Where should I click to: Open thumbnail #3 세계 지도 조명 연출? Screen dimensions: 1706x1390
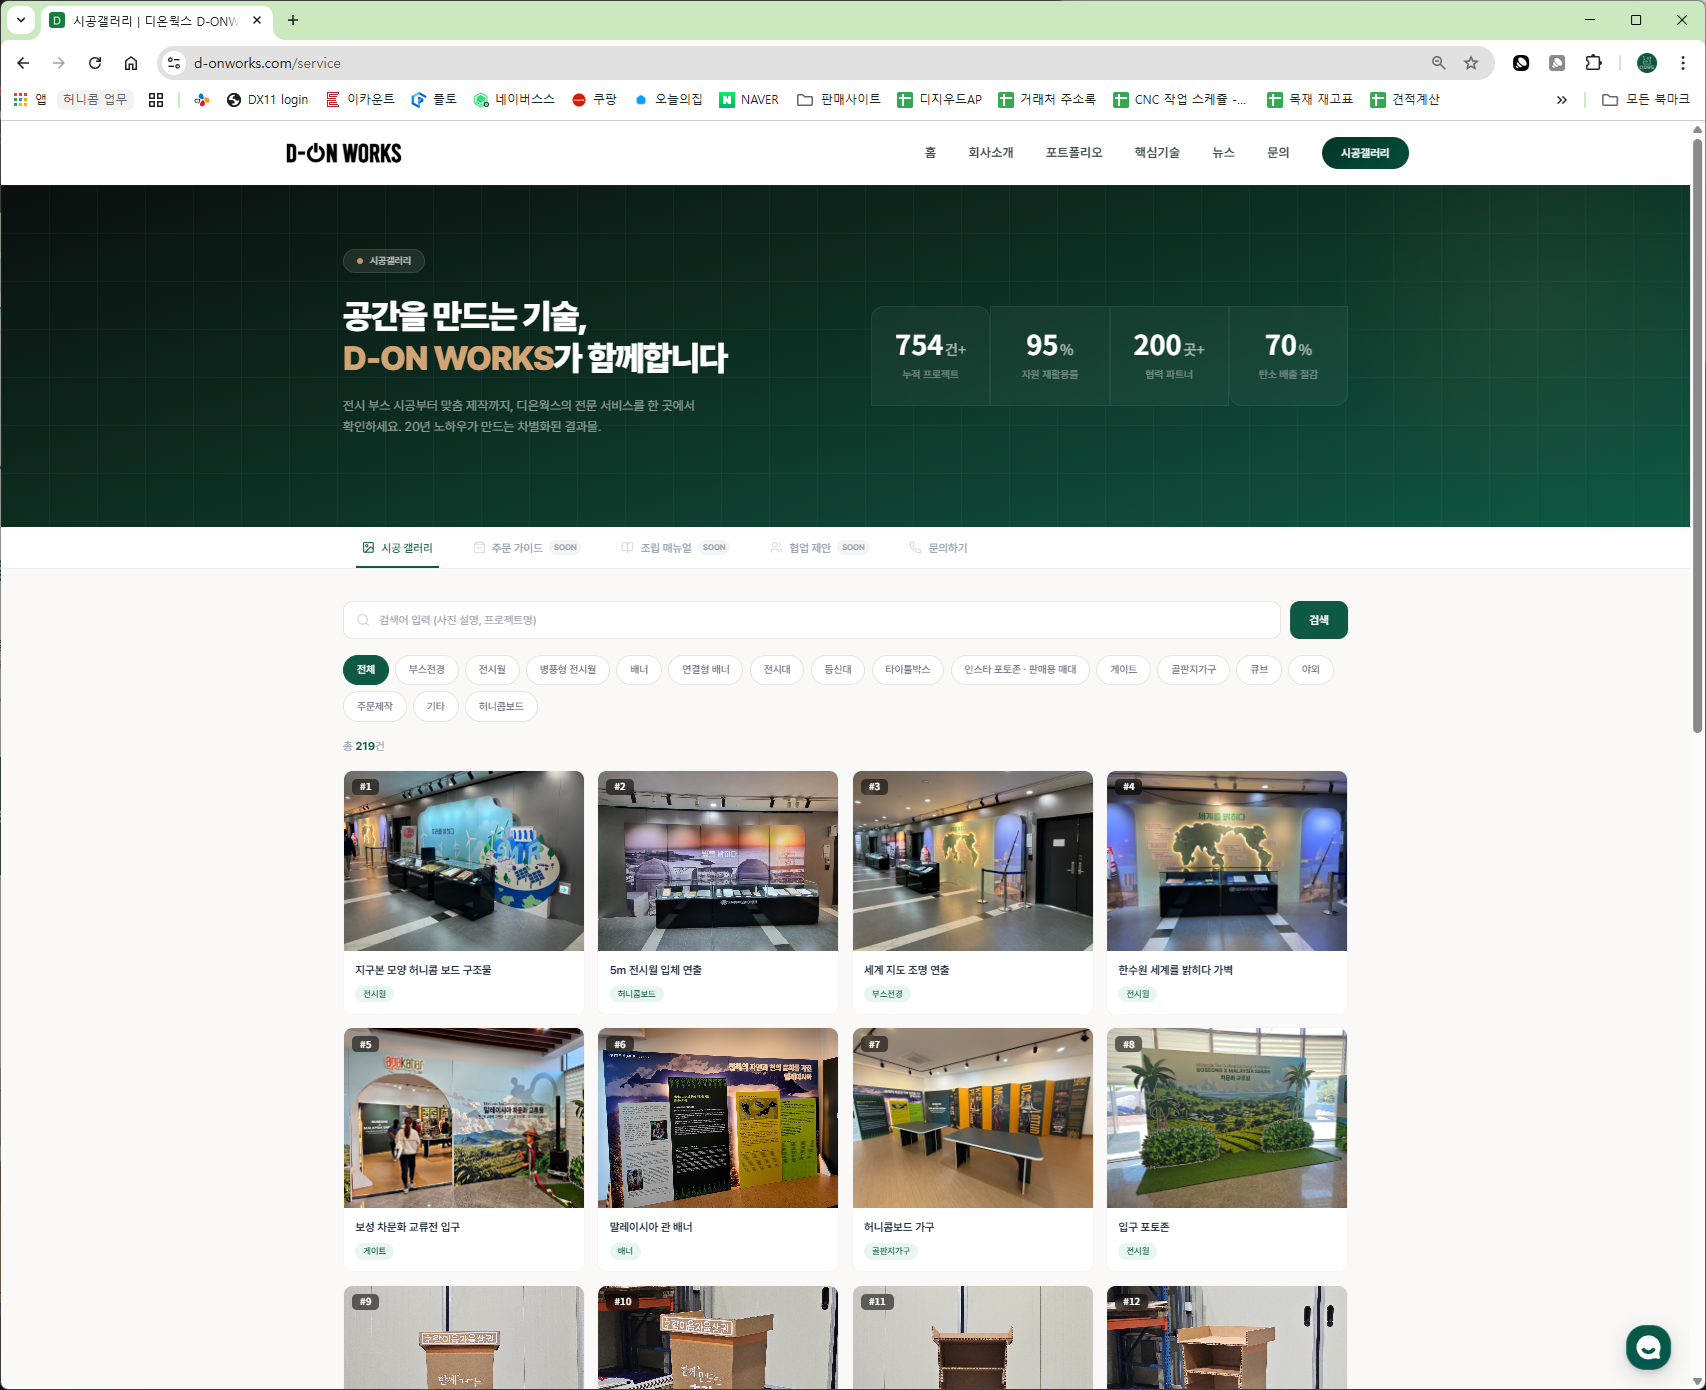pos(973,861)
